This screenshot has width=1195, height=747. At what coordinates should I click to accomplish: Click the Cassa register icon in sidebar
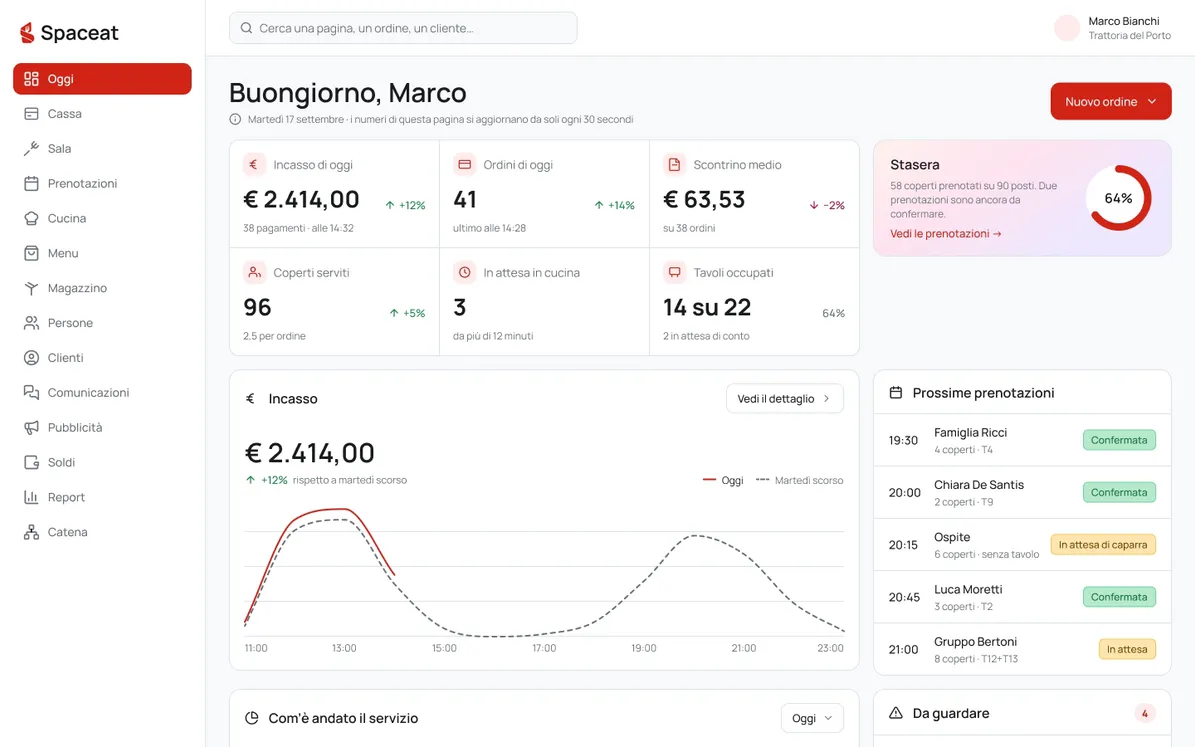31,114
